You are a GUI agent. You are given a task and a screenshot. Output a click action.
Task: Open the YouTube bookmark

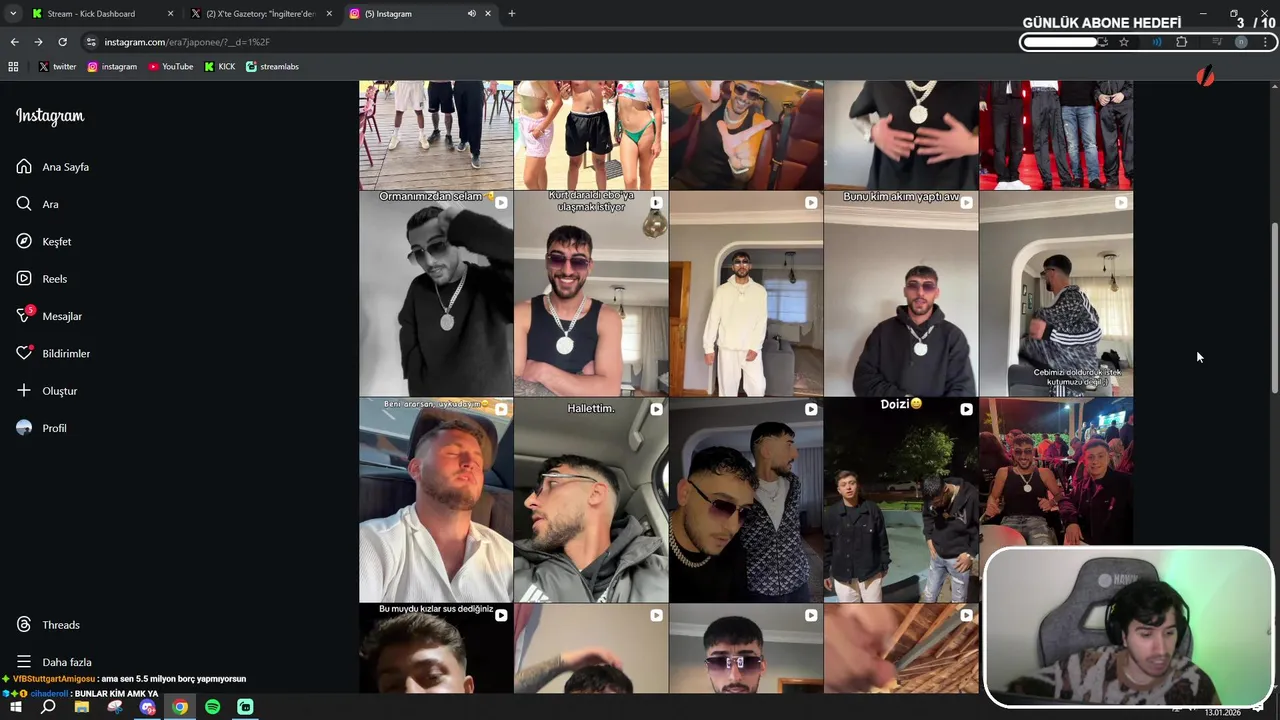(171, 67)
